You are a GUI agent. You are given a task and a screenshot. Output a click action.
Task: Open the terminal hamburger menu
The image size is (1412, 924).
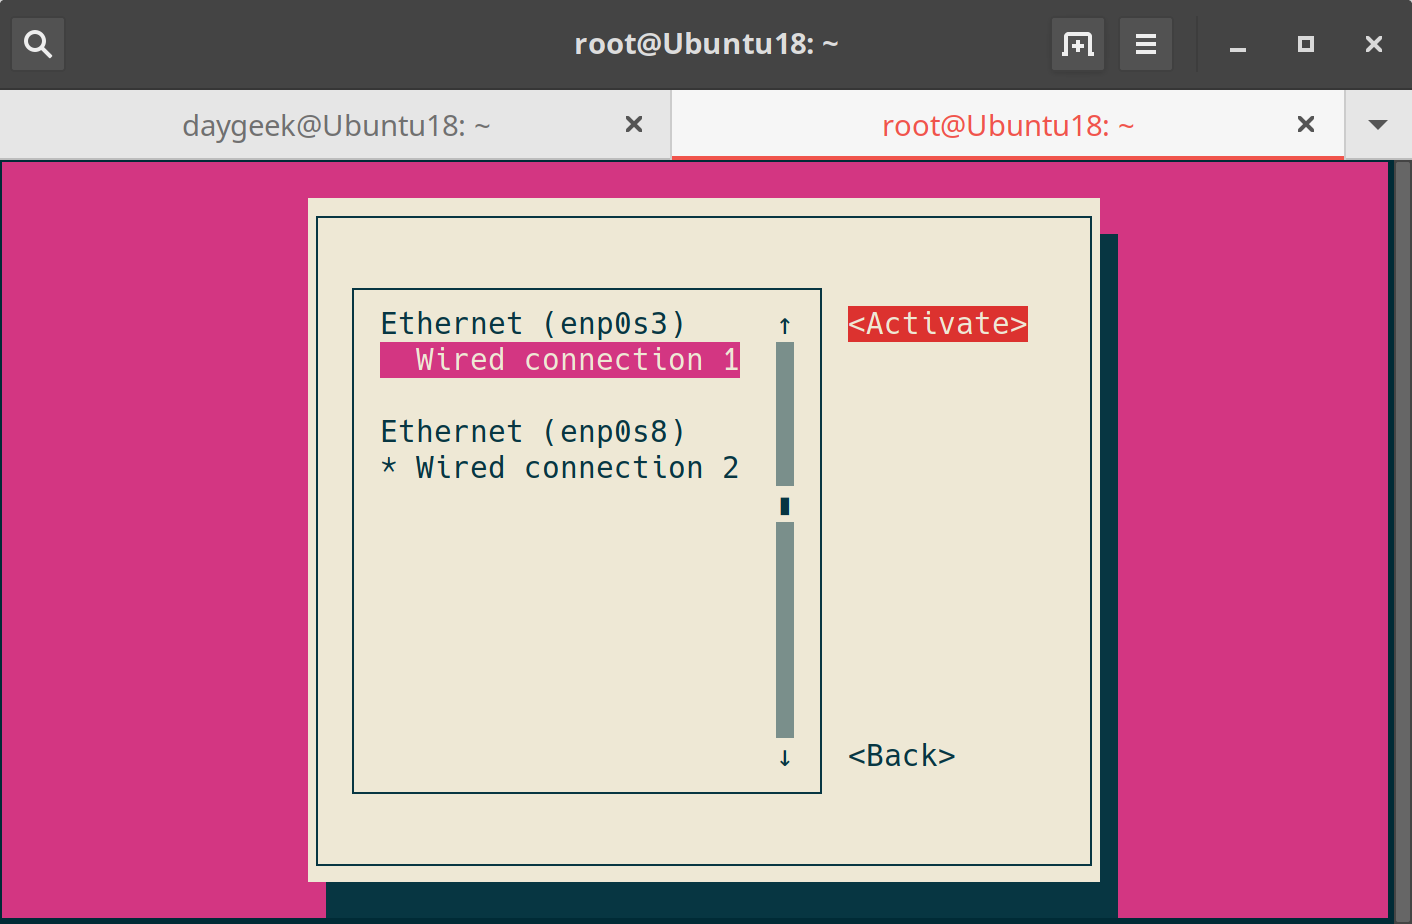(1145, 44)
